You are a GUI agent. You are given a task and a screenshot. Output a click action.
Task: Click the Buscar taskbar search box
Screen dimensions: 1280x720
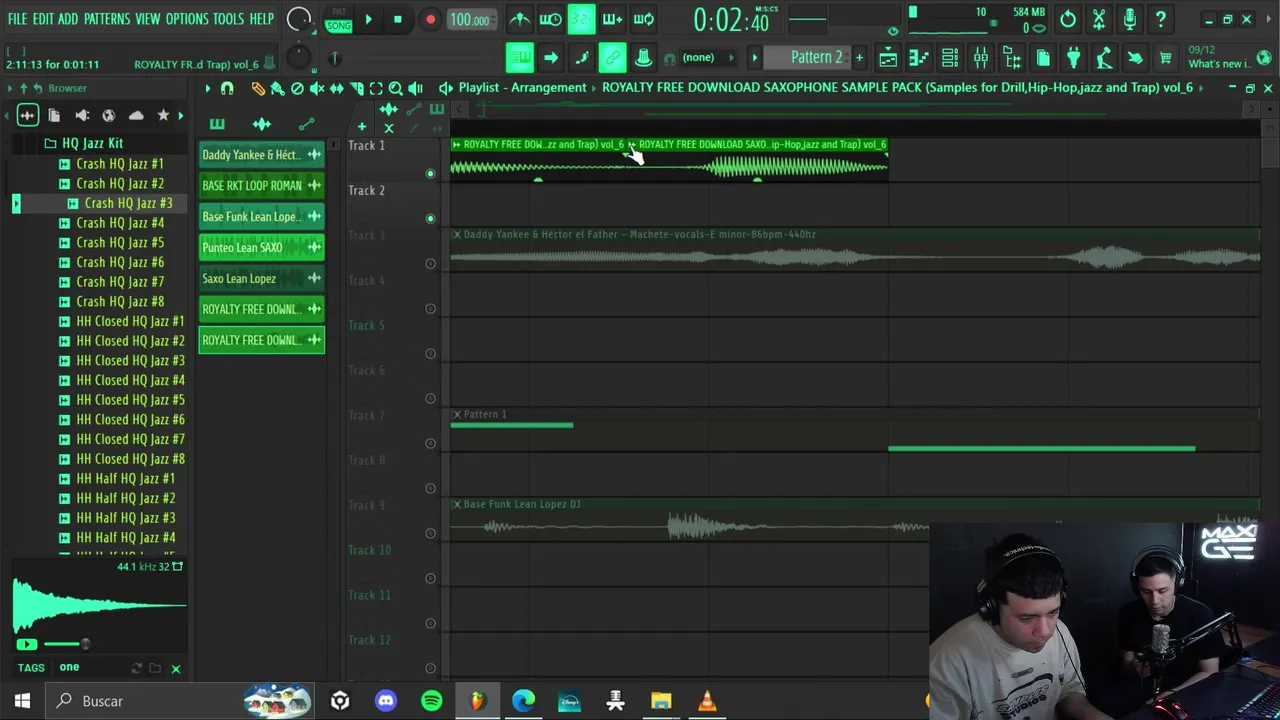point(180,701)
